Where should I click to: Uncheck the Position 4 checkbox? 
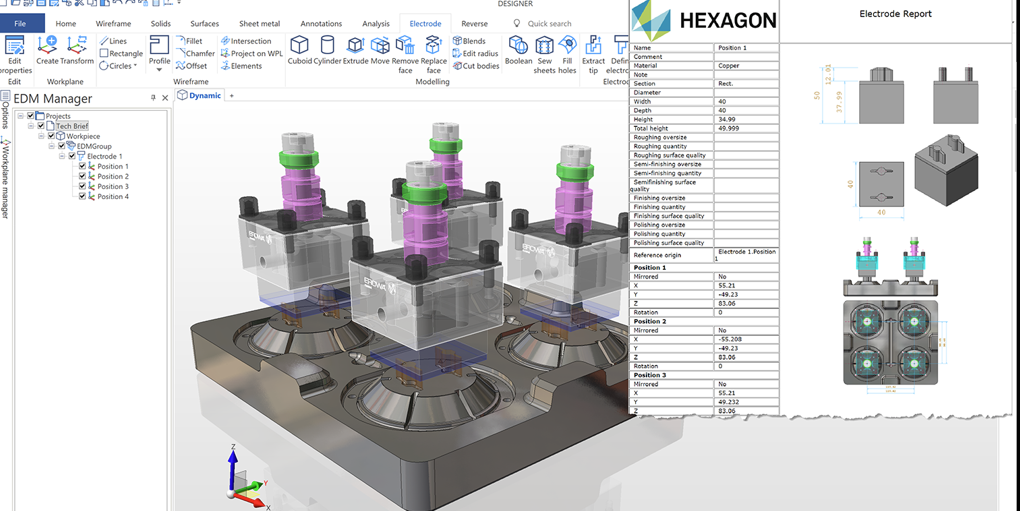click(82, 196)
